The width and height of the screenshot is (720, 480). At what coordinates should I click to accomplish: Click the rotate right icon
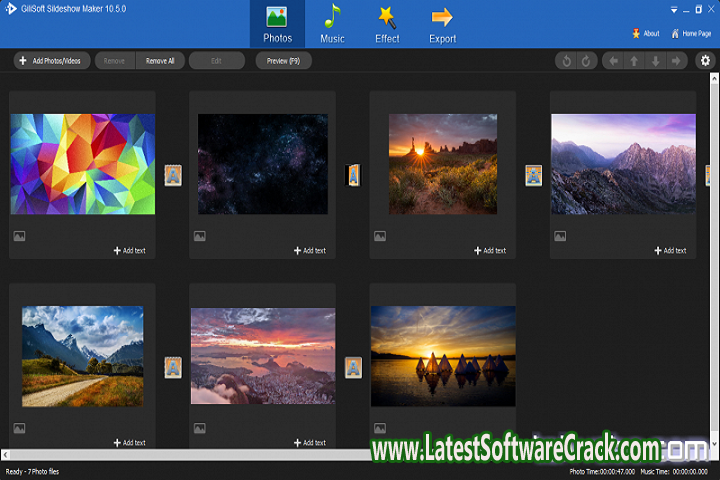(587, 61)
